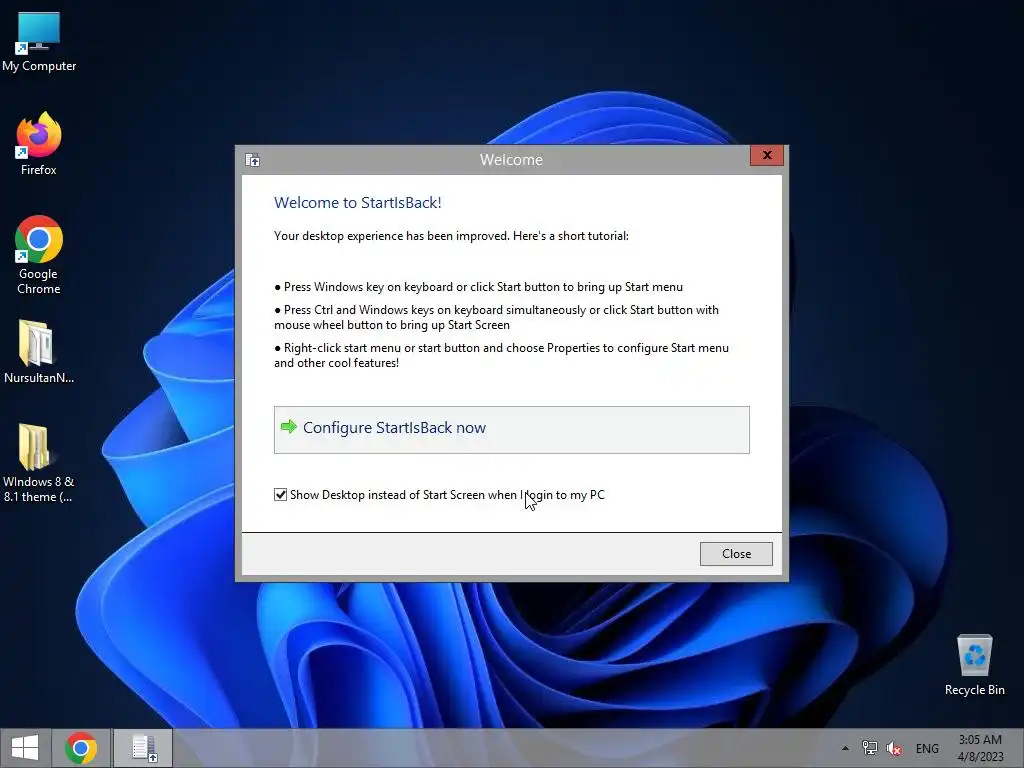Click the 'Press Windows key on keyboard' bullet
The width and height of the screenshot is (1024, 768).
tap(479, 287)
